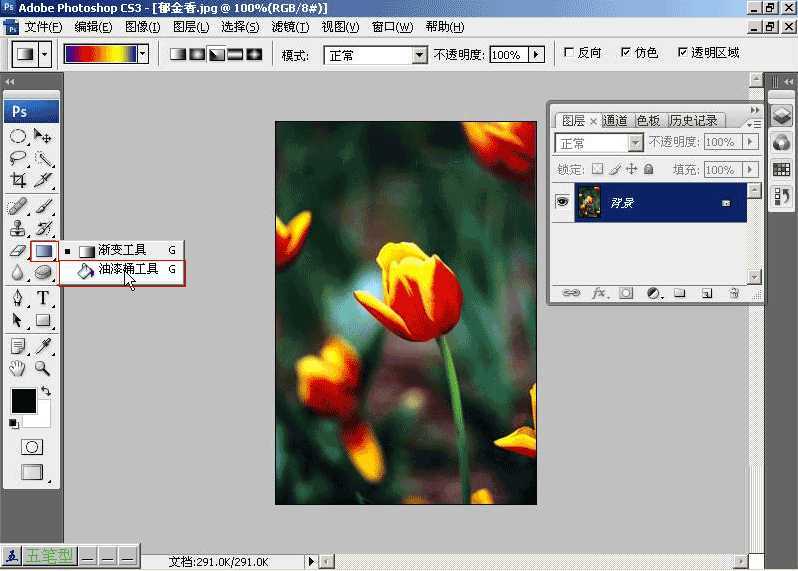
Task: Uncheck the 仿色 (Dither) checkbox
Action: click(x=626, y=53)
